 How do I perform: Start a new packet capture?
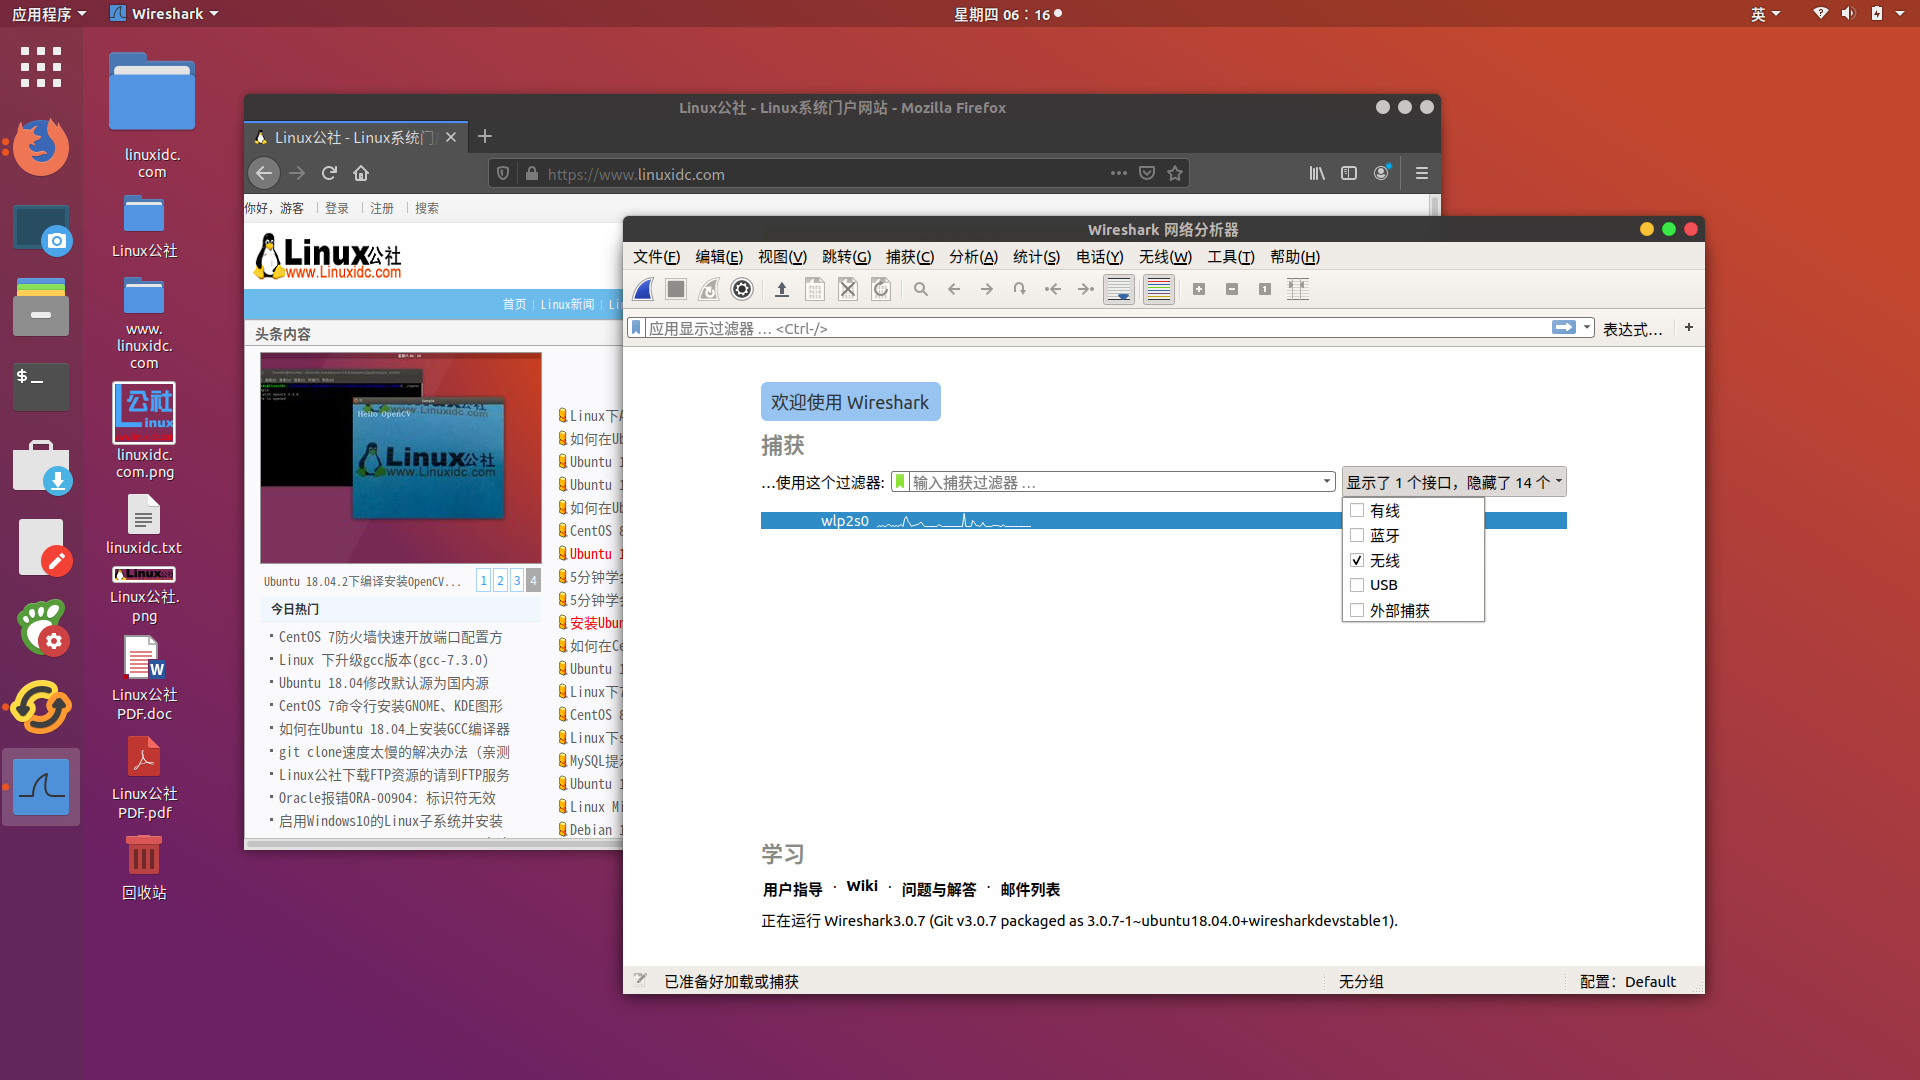(x=642, y=289)
